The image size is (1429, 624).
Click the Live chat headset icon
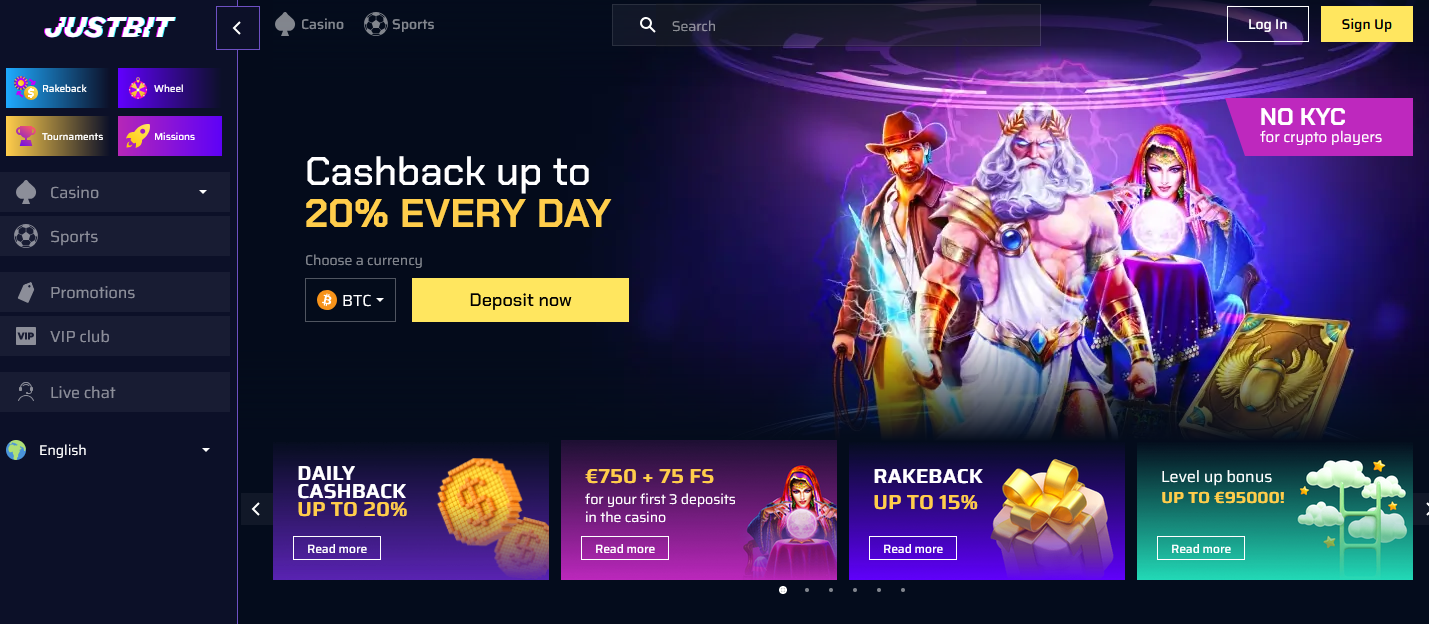[26, 392]
